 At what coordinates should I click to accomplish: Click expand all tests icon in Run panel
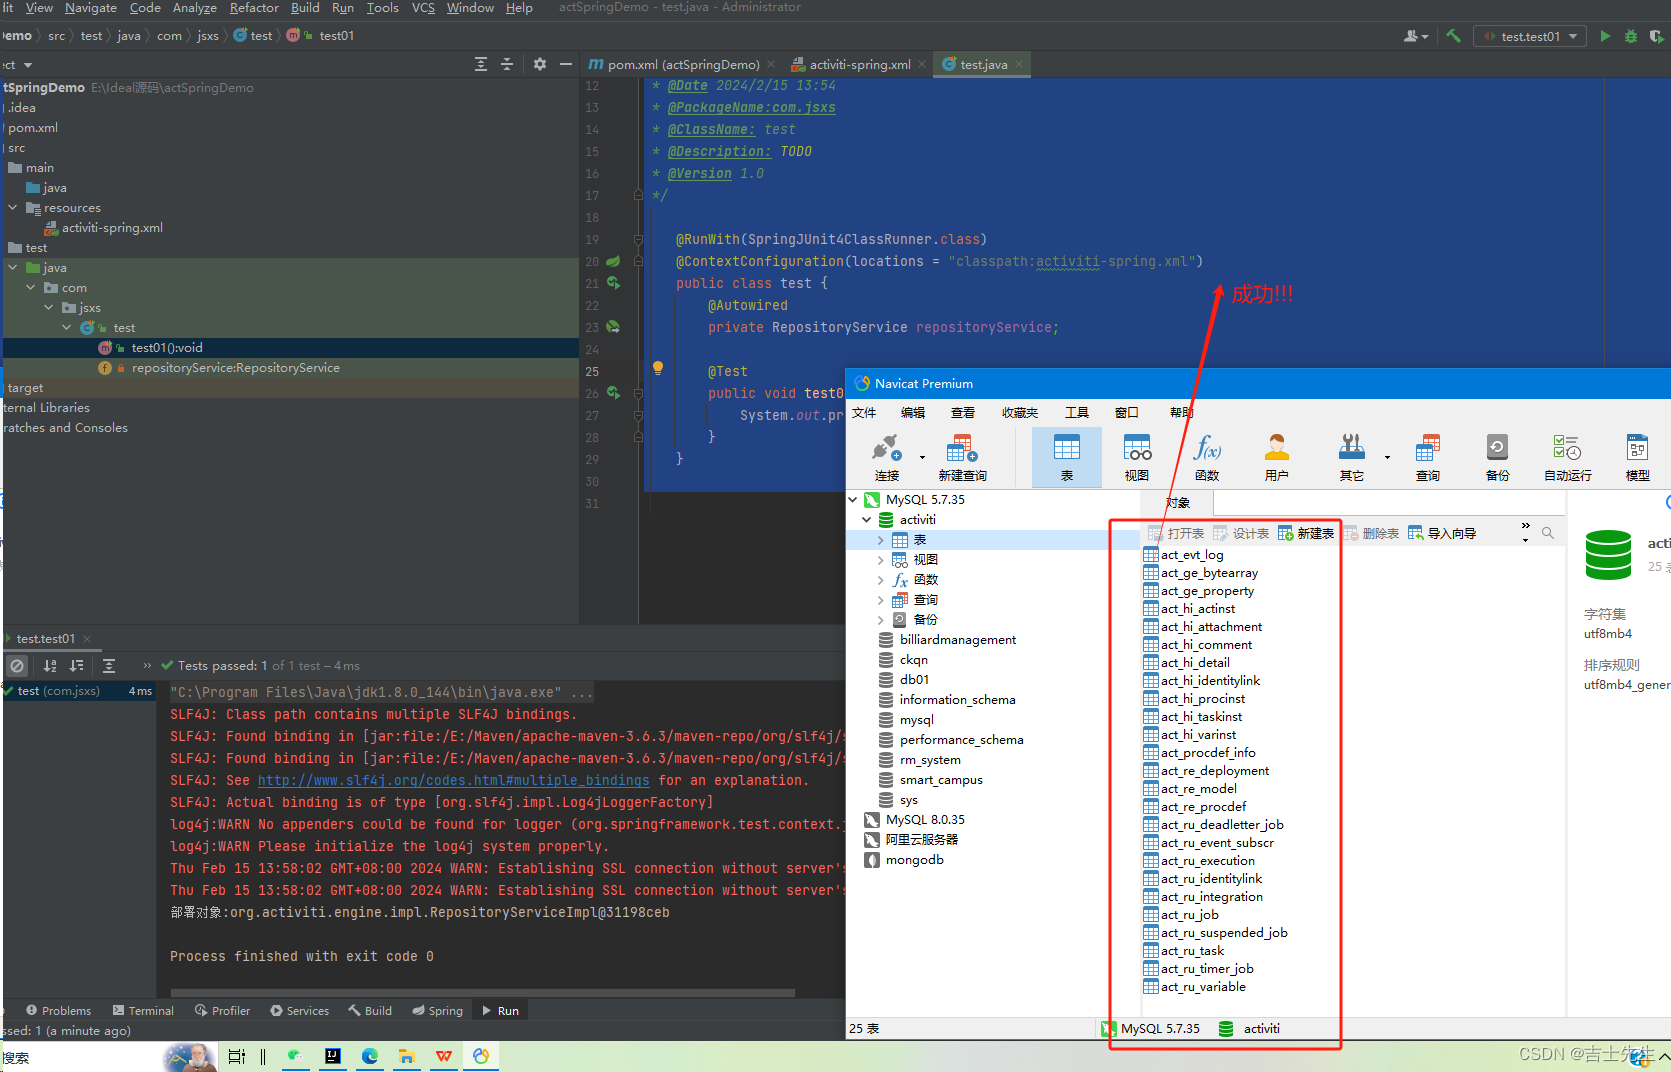click(x=109, y=666)
